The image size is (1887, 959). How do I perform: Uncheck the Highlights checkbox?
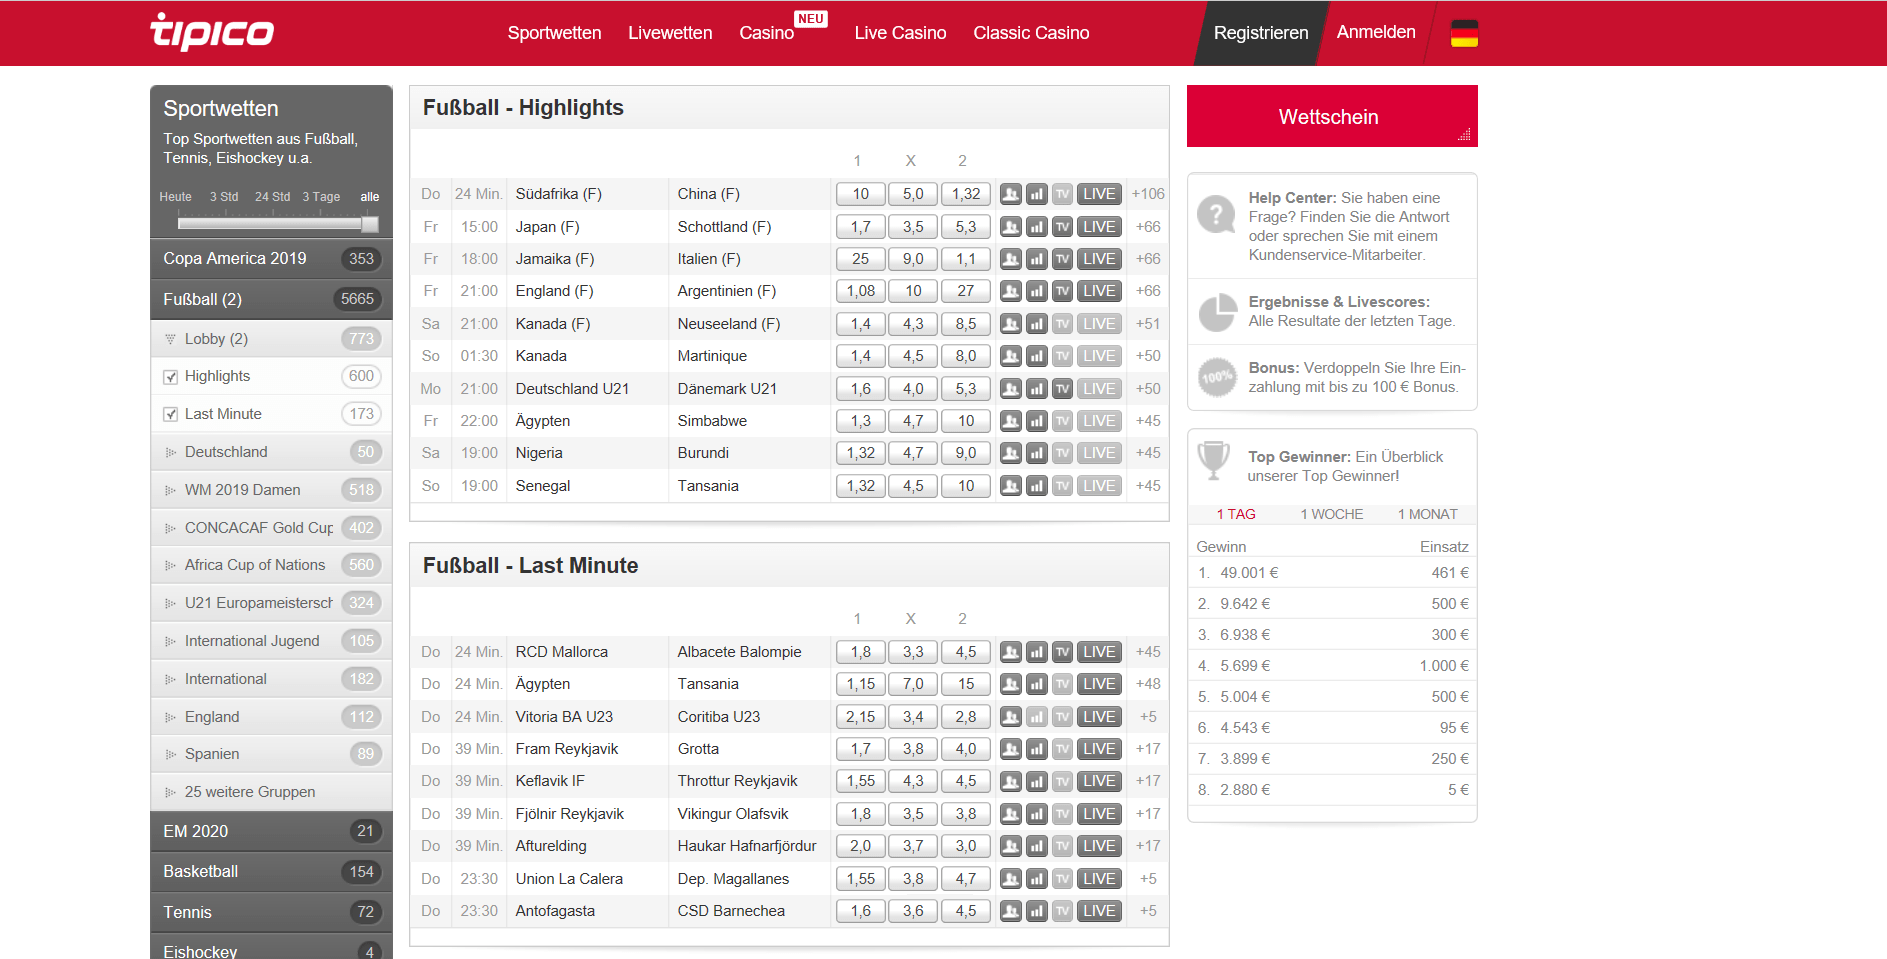click(171, 377)
